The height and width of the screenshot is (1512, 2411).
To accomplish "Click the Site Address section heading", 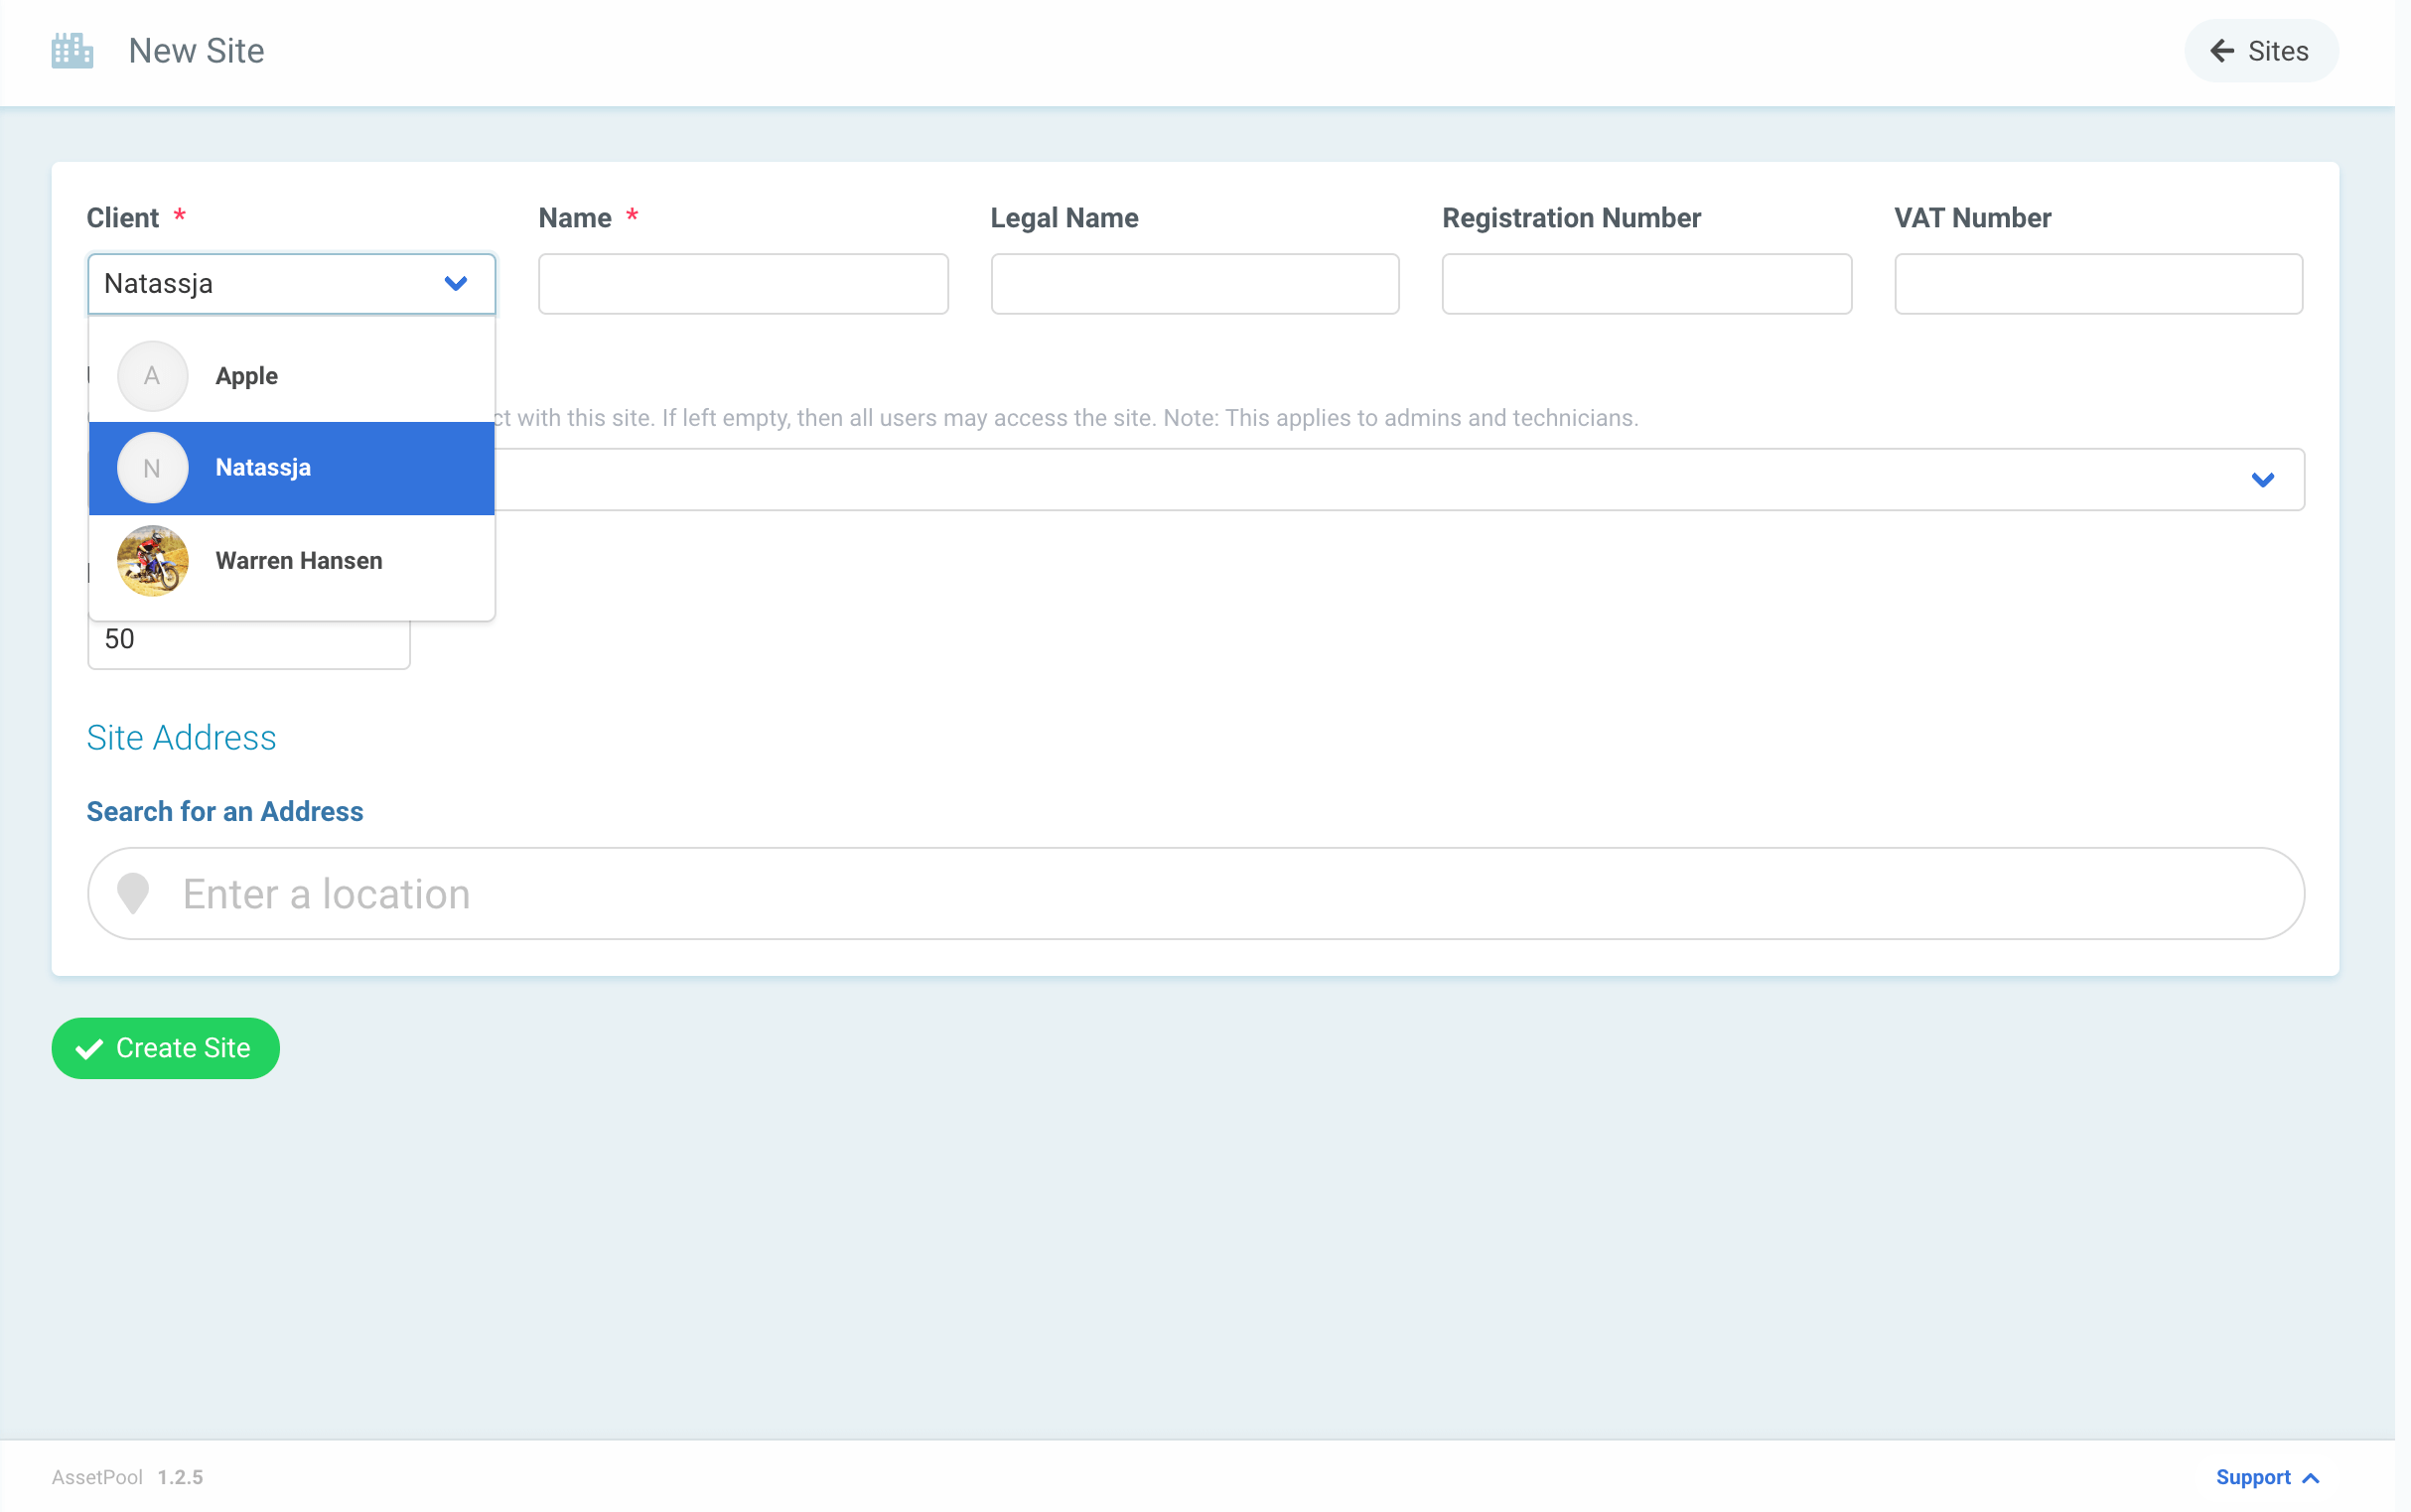I will pyautogui.click(x=181, y=737).
